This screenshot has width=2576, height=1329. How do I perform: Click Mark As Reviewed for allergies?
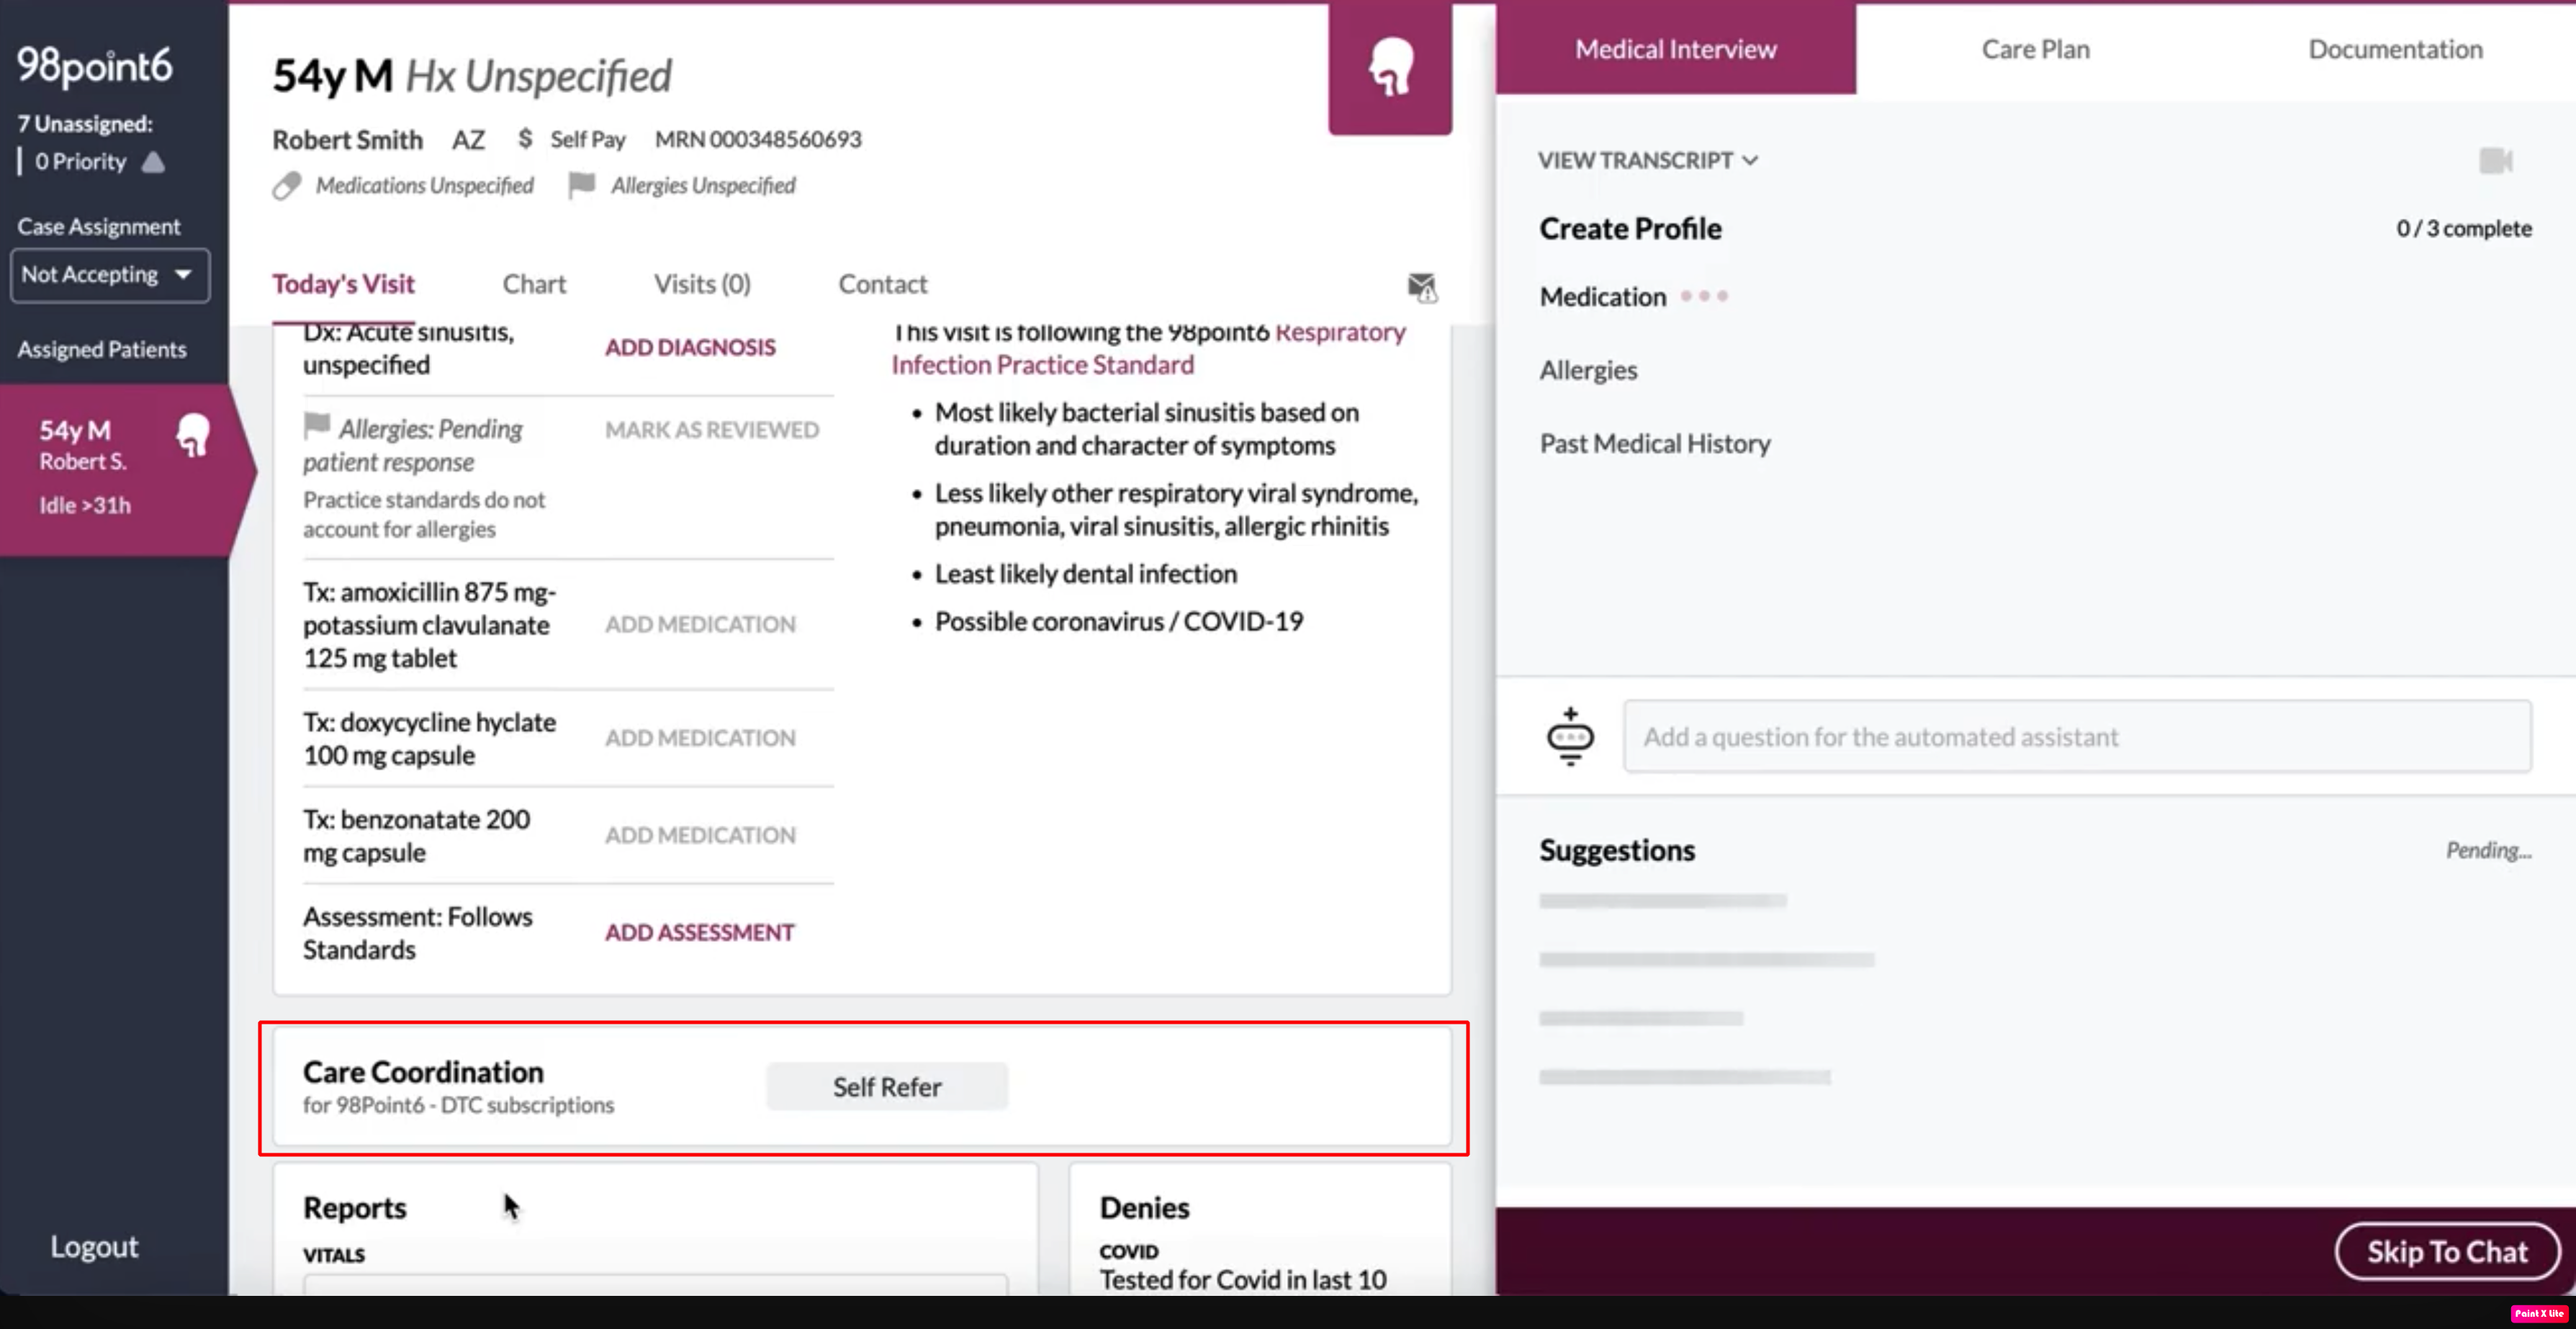click(x=712, y=430)
